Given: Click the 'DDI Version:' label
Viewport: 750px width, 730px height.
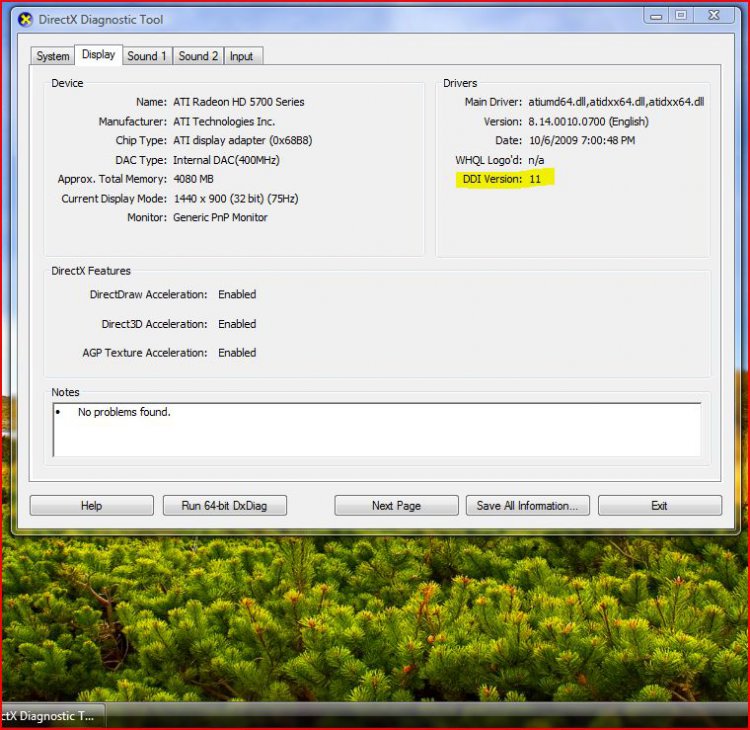Looking at the screenshot, I should (492, 179).
